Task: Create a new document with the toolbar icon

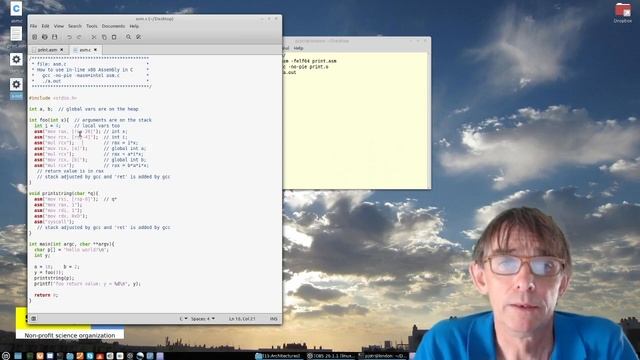Action: [x=34, y=37]
